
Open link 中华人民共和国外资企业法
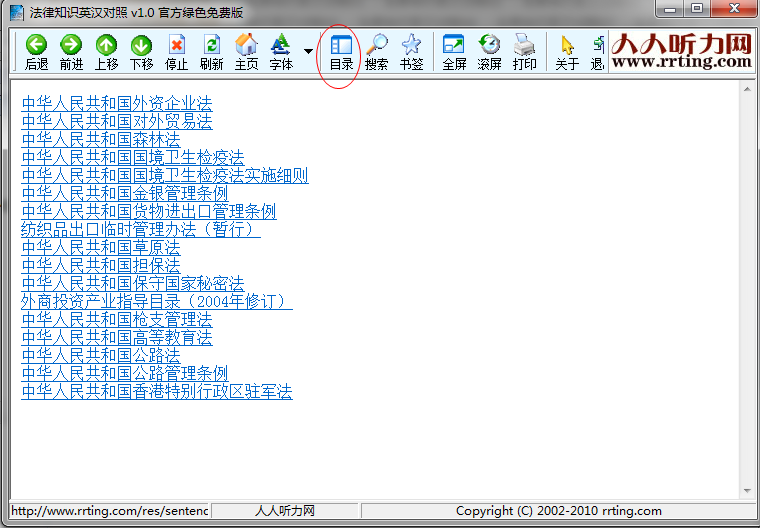point(117,103)
